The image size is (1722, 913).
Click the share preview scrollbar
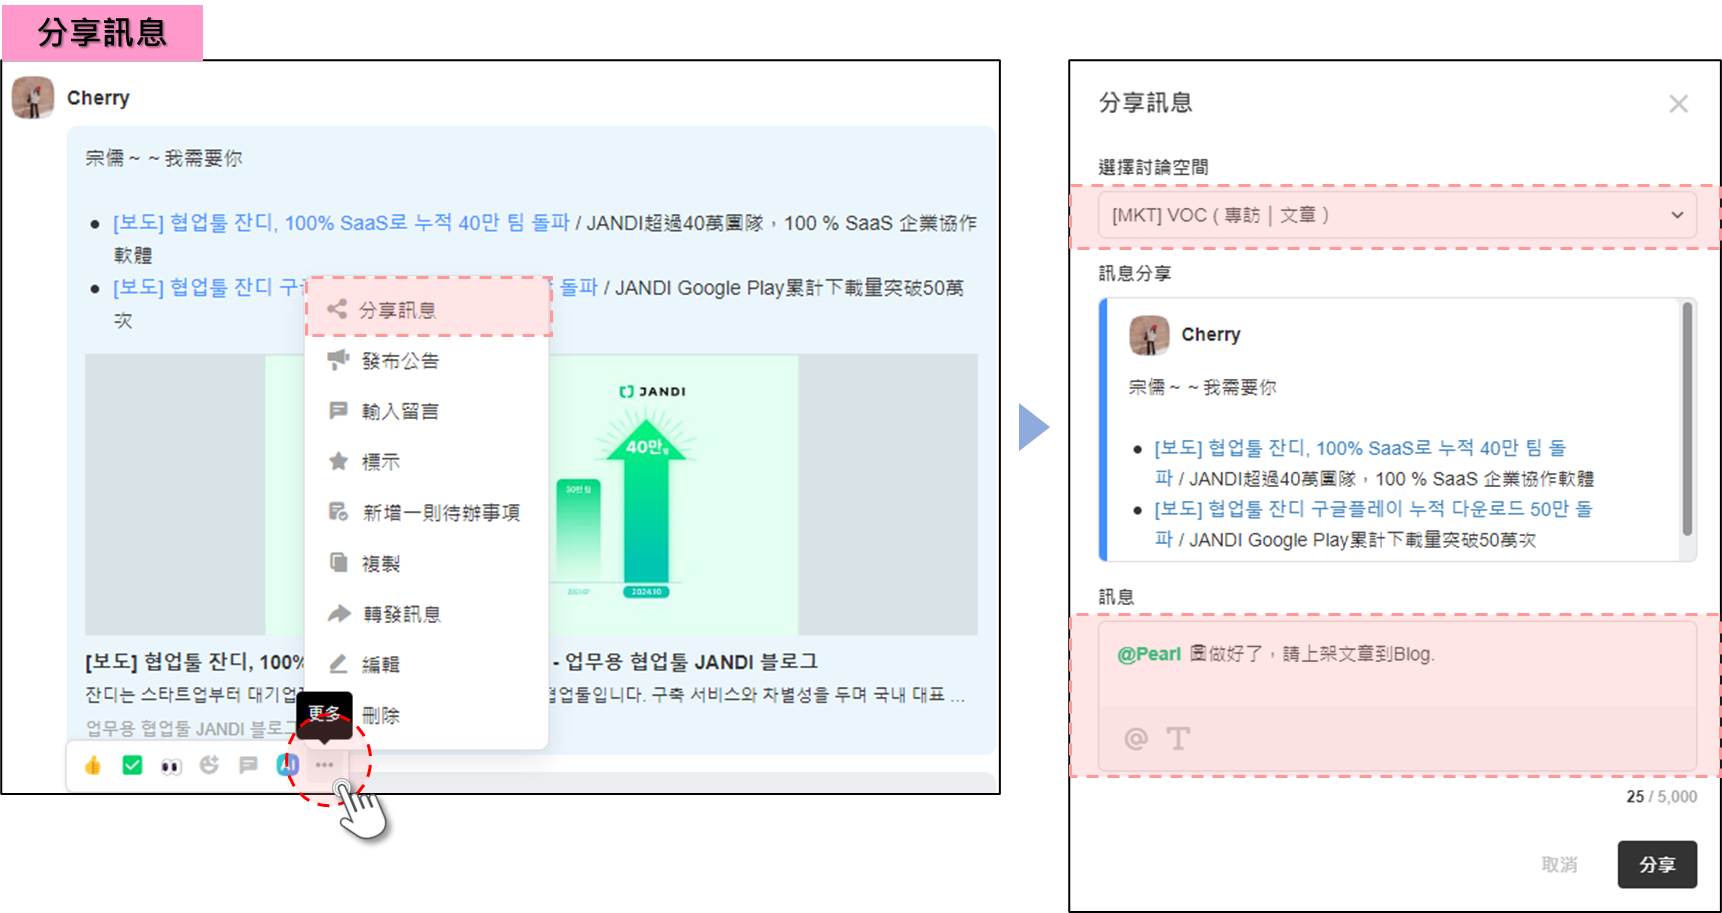1687,420
